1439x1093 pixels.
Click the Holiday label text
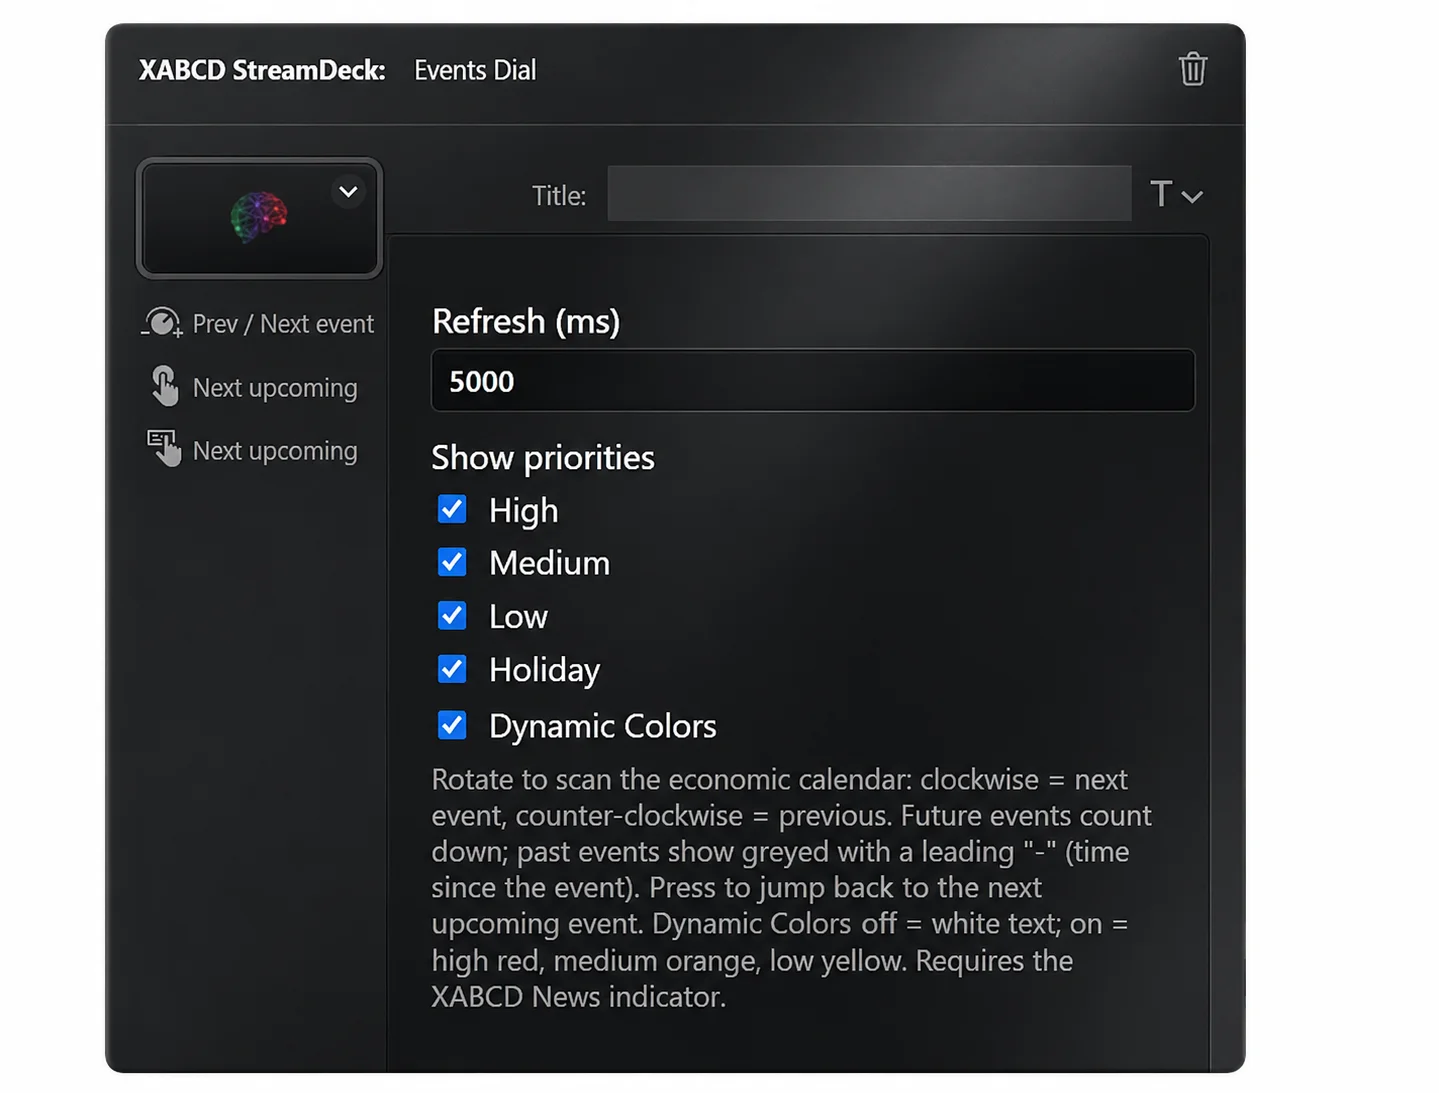[x=545, y=670]
